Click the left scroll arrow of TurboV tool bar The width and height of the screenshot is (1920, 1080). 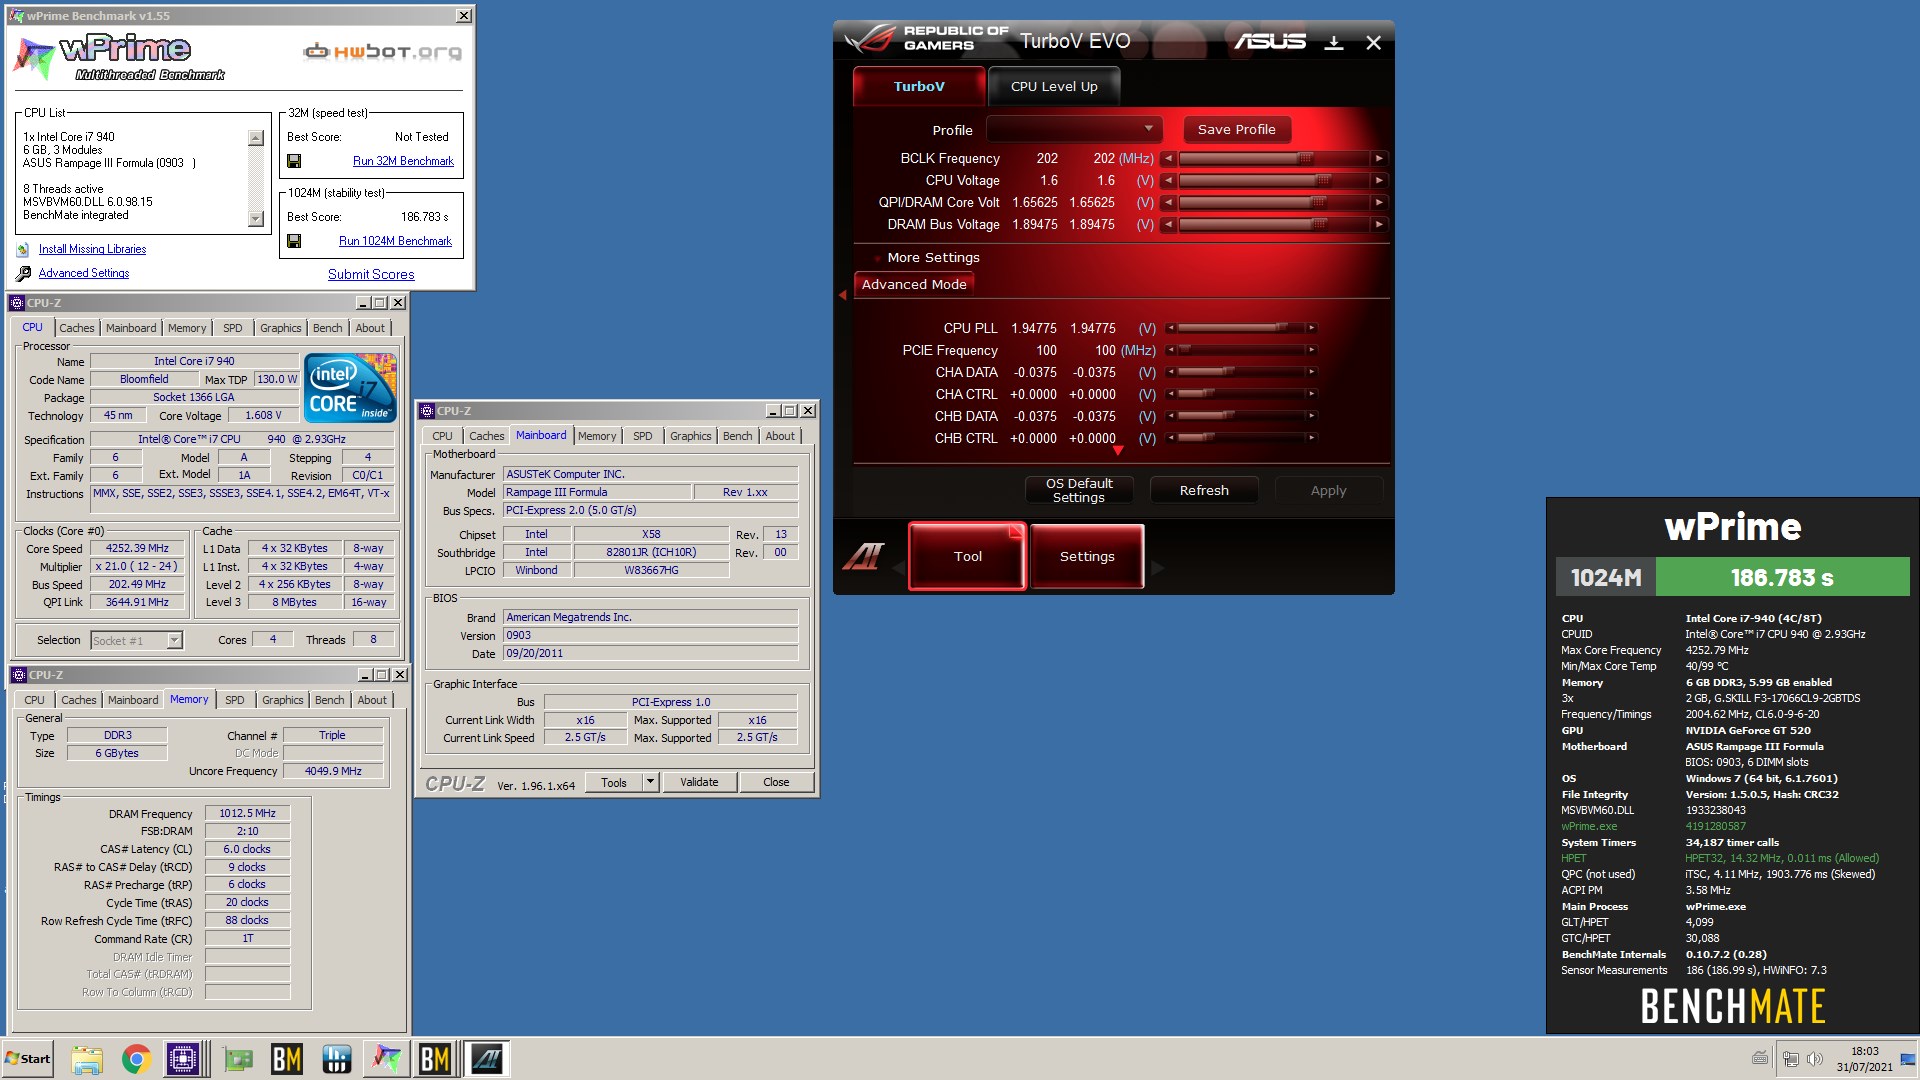coord(898,568)
